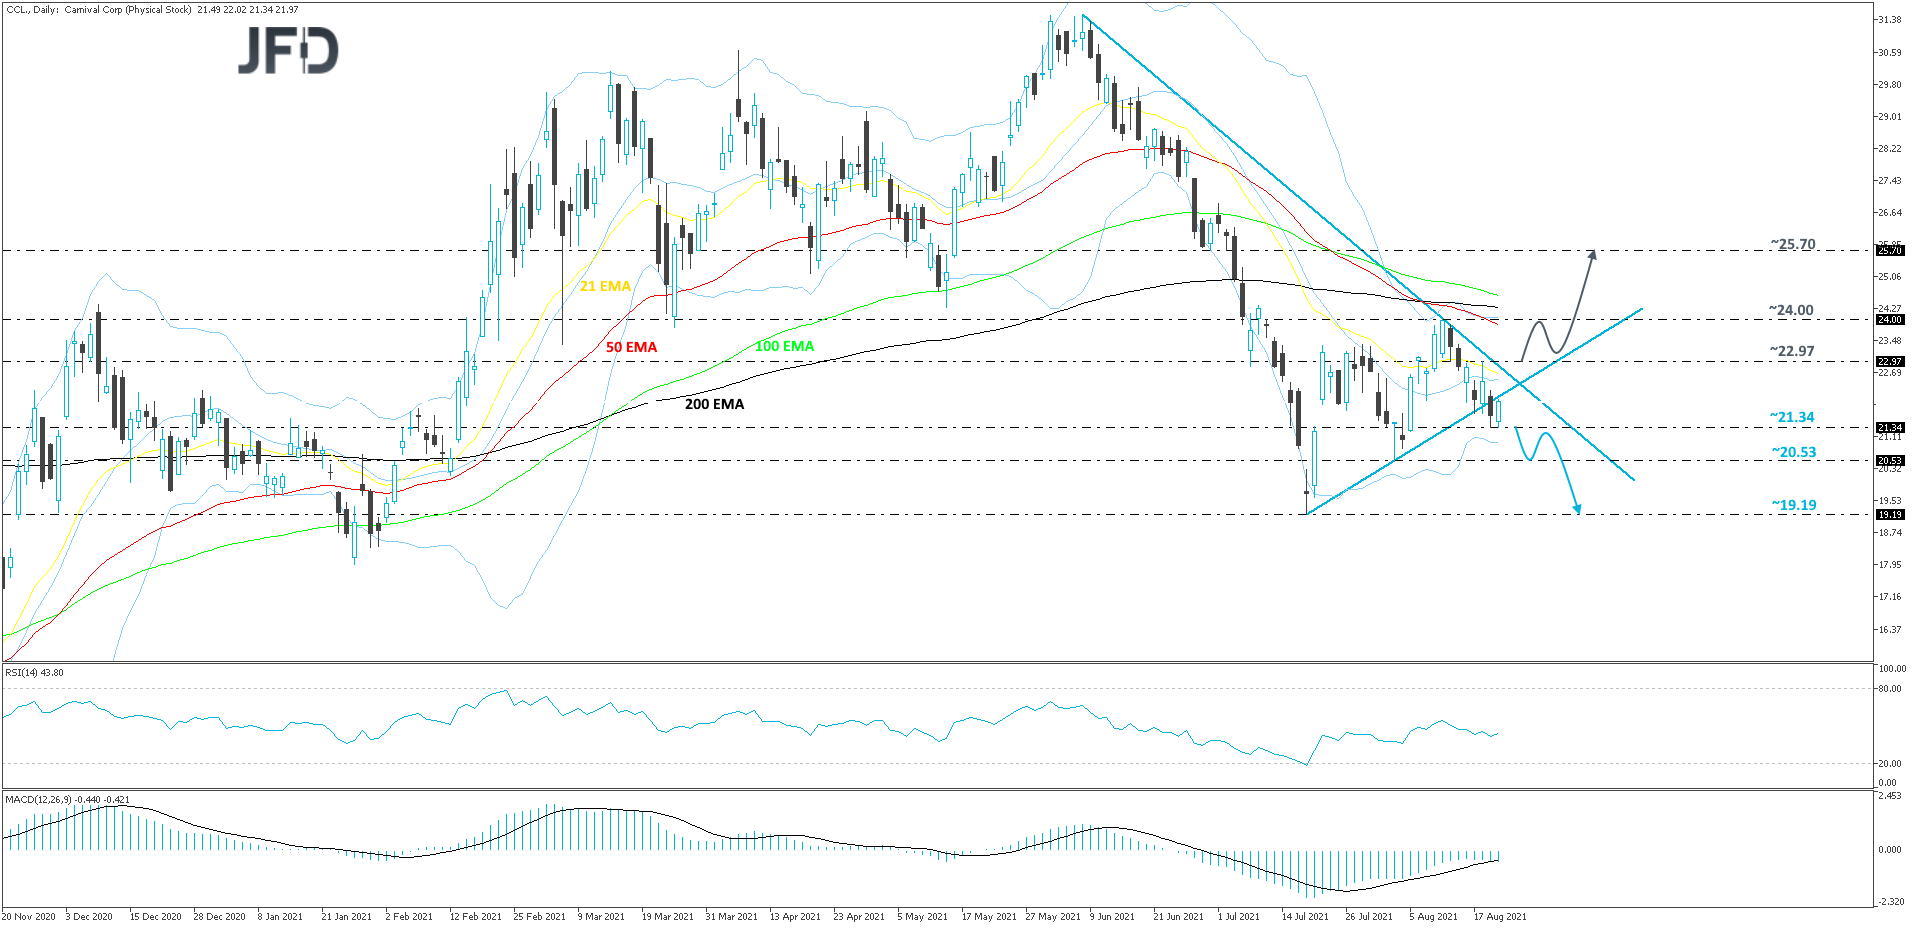
Task: Select the '50 EMA' red label
Action: [x=631, y=347]
